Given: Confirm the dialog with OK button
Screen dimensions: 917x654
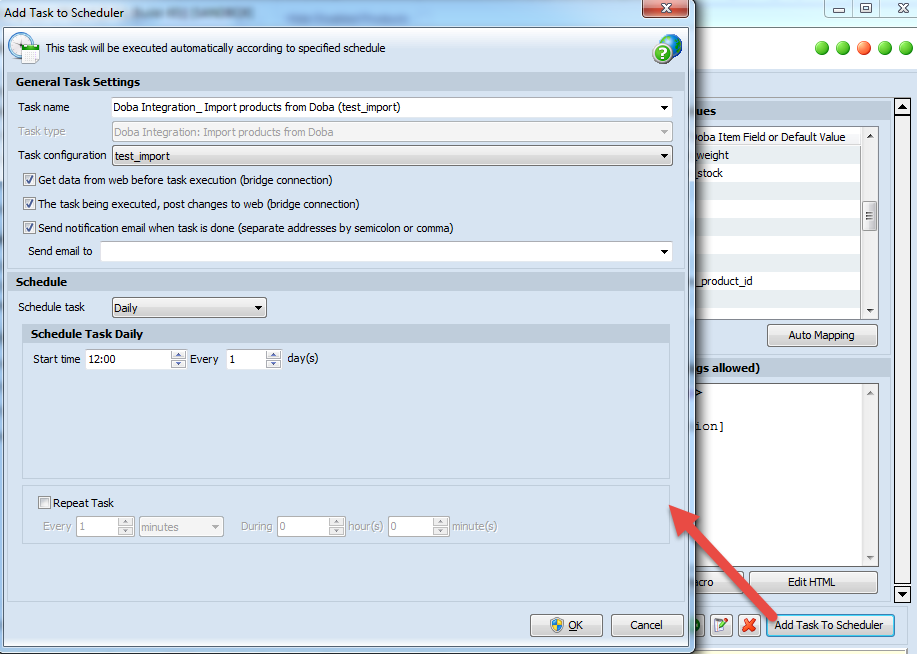Looking at the screenshot, I should pyautogui.click(x=566, y=625).
